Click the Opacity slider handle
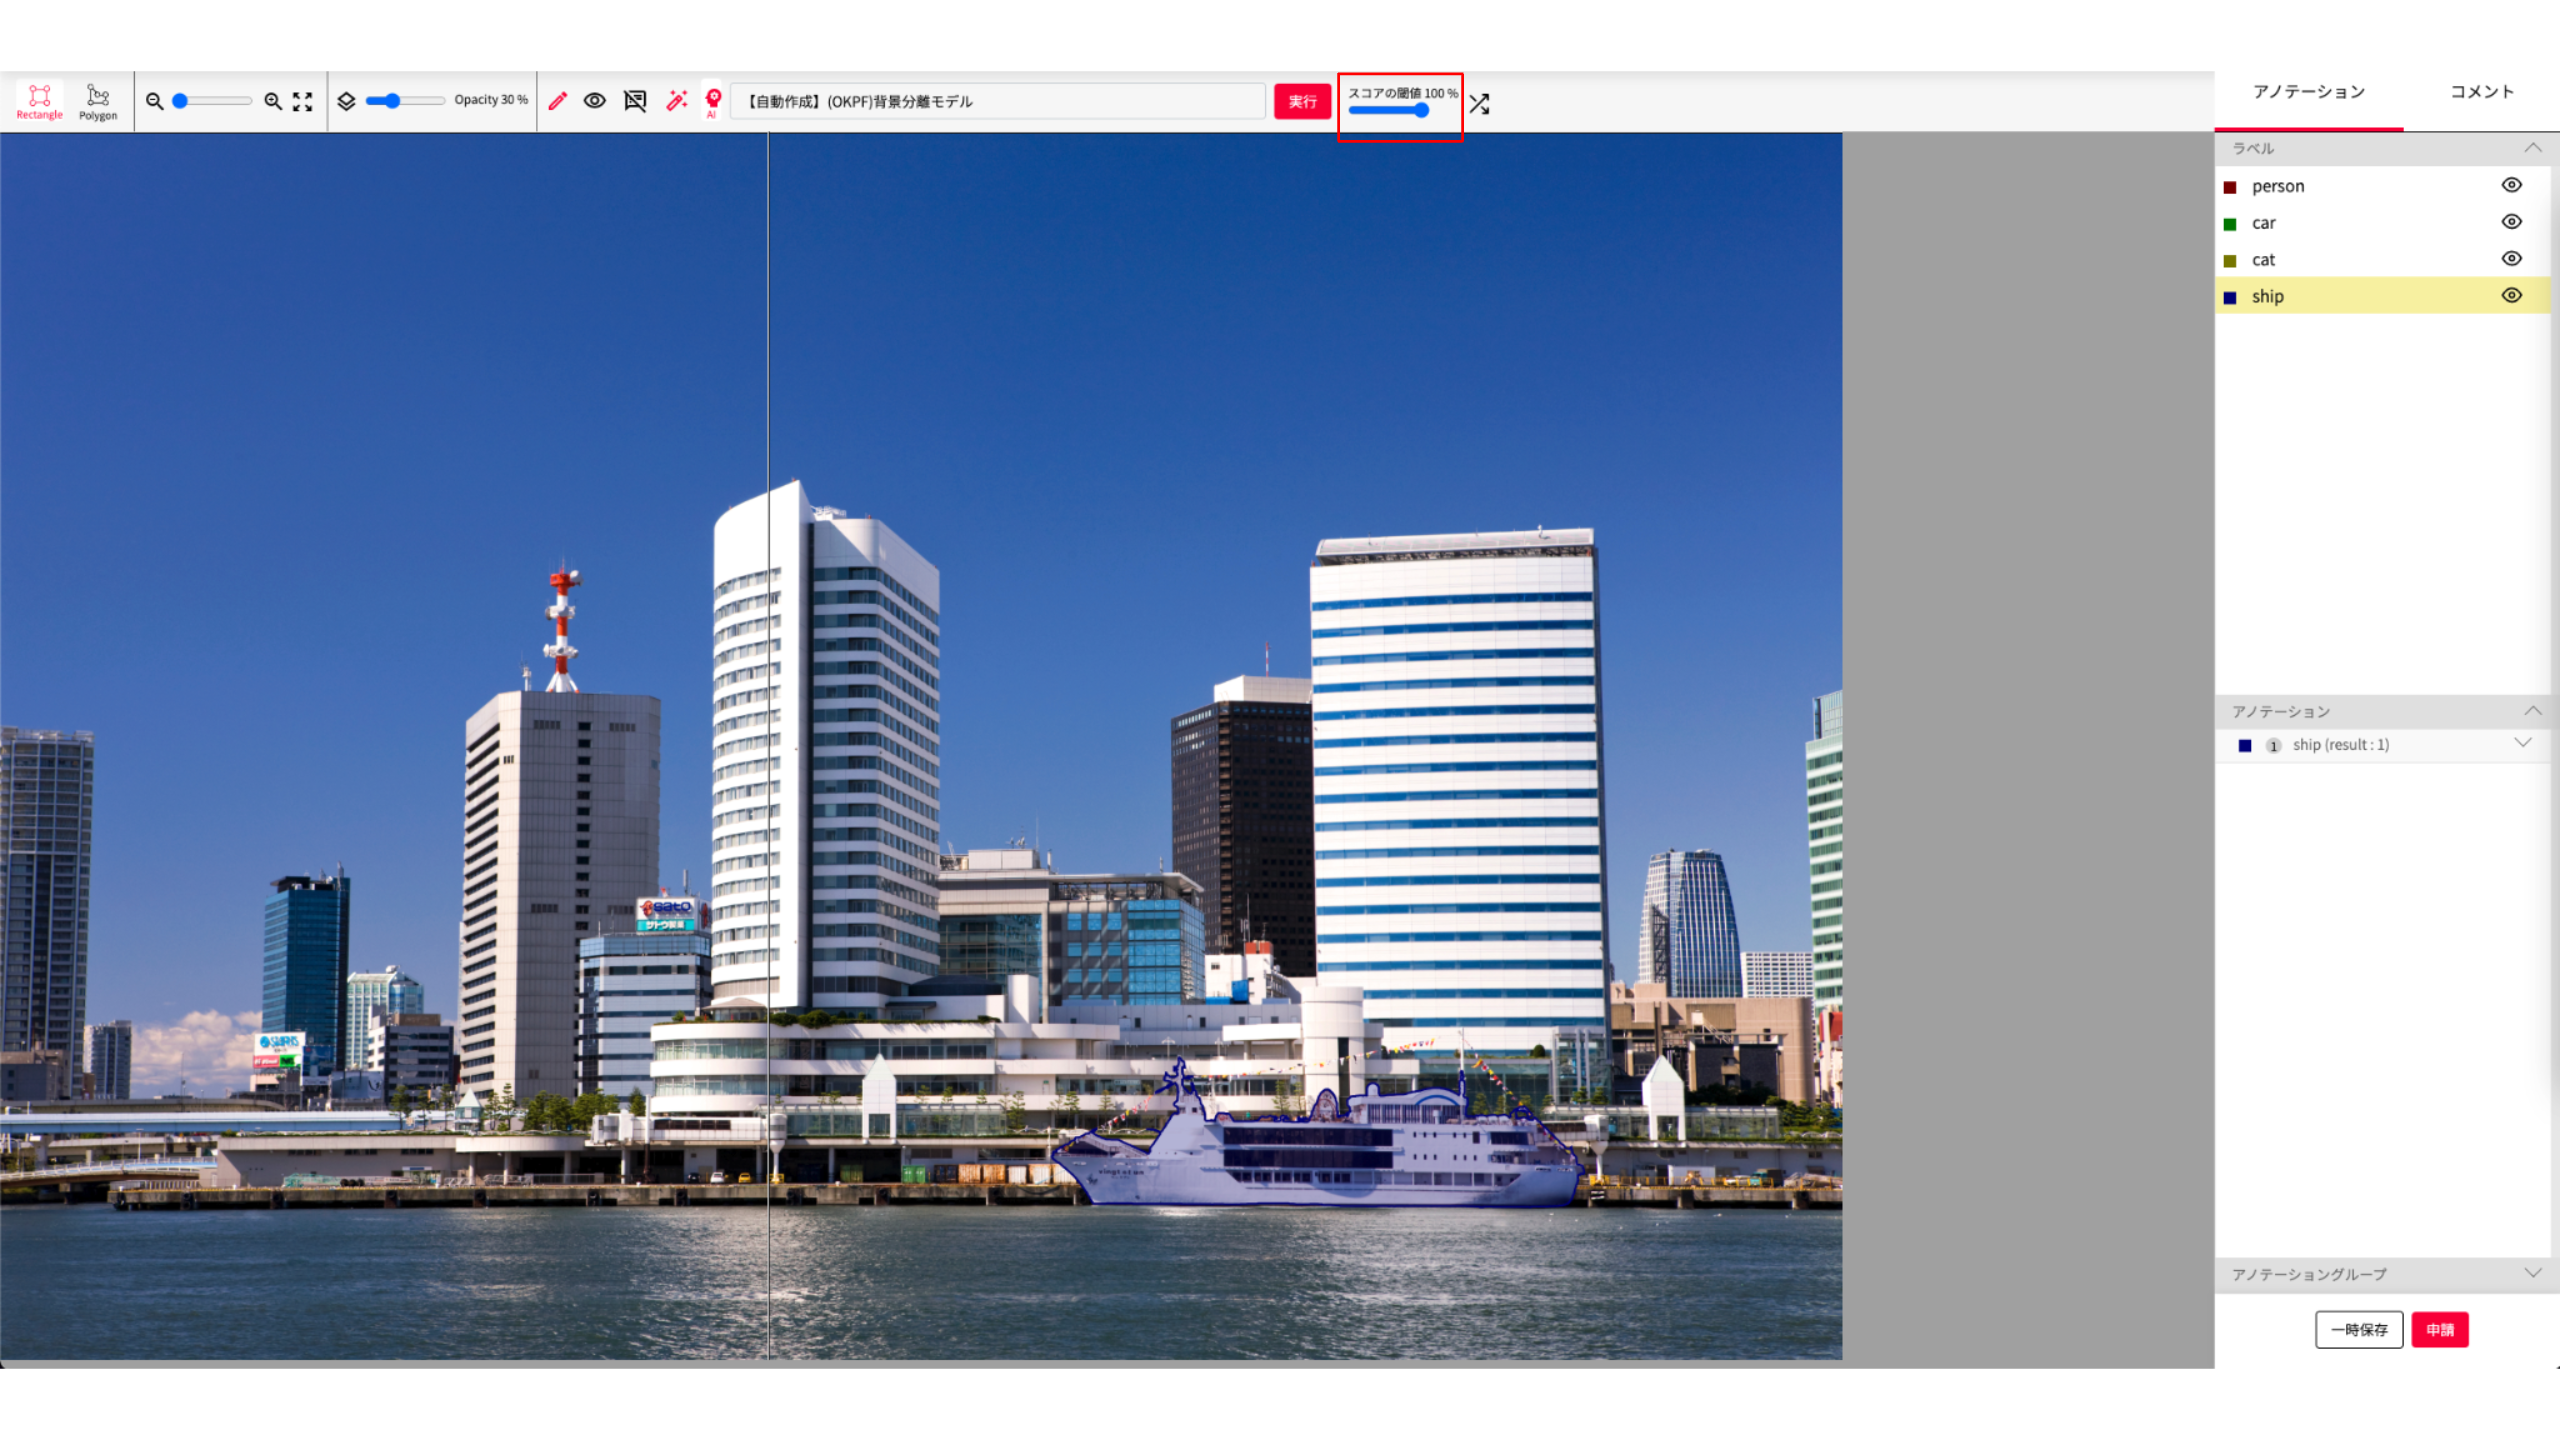This screenshot has width=2560, height=1440. (x=393, y=101)
